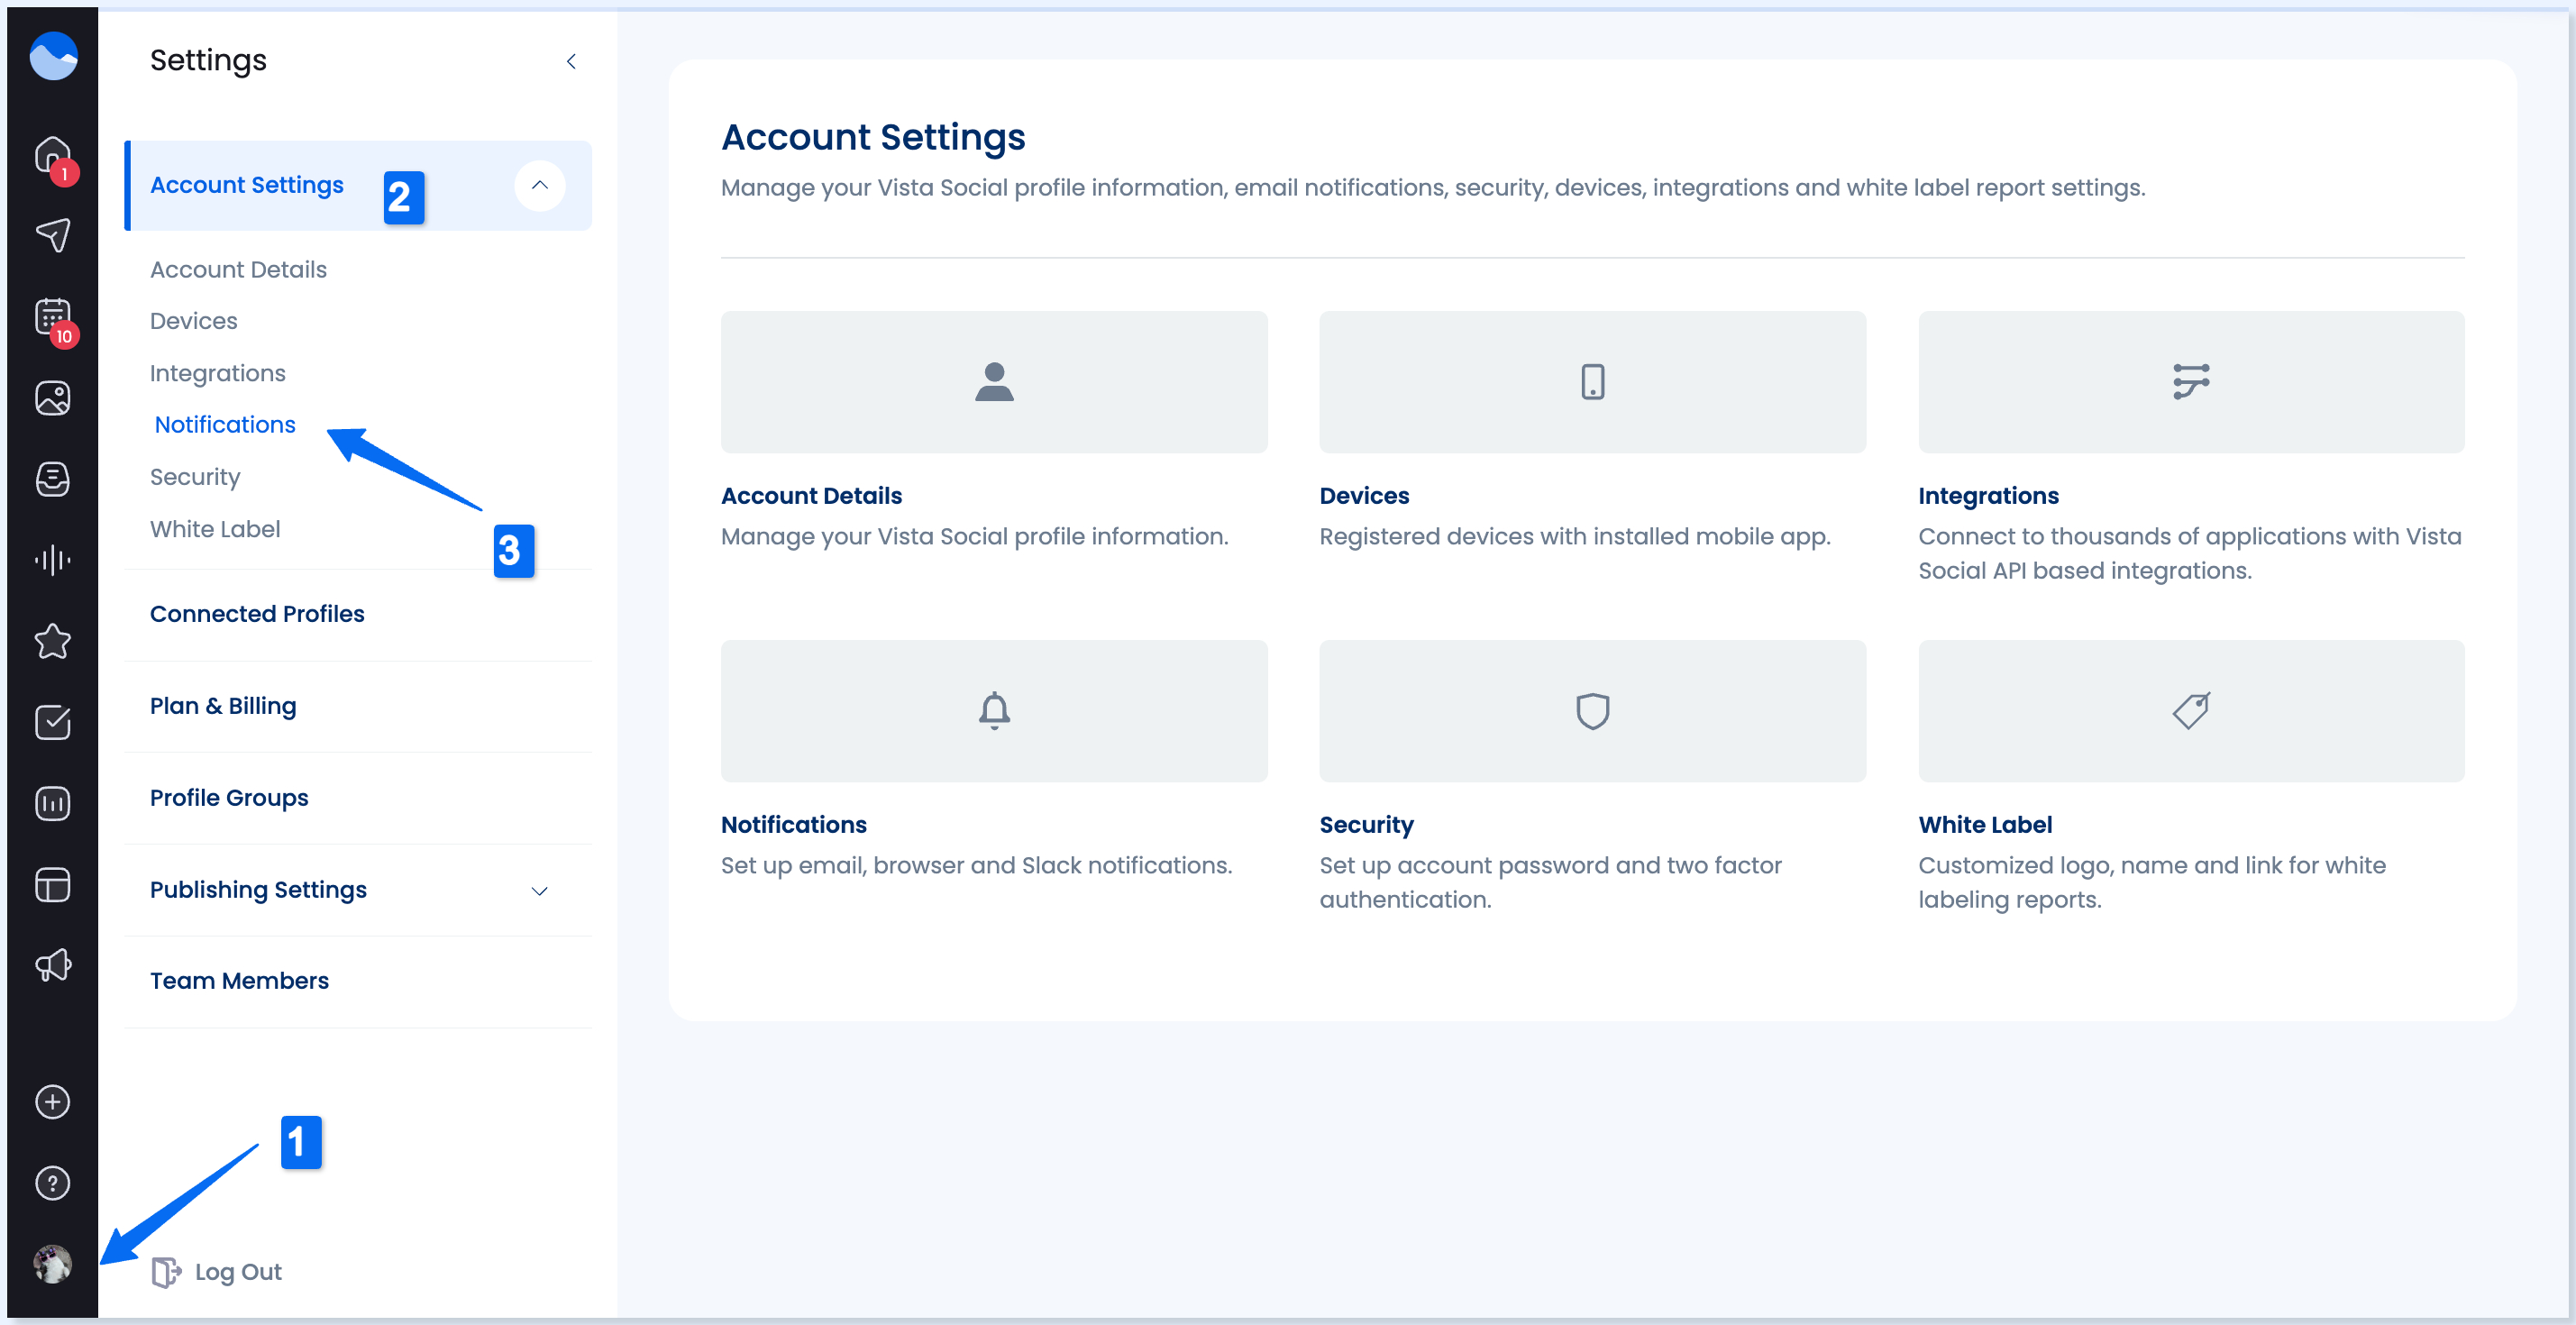Open the Publish paper plane icon
2576x1325 pixels.
[53, 236]
